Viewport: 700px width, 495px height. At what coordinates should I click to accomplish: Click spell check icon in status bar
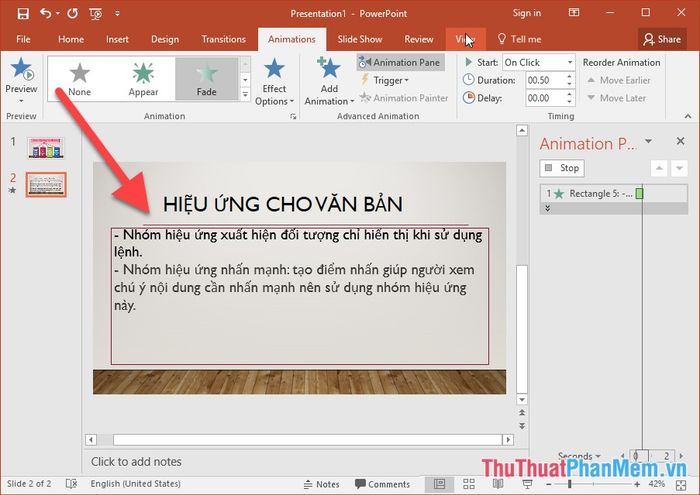tap(71, 483)
